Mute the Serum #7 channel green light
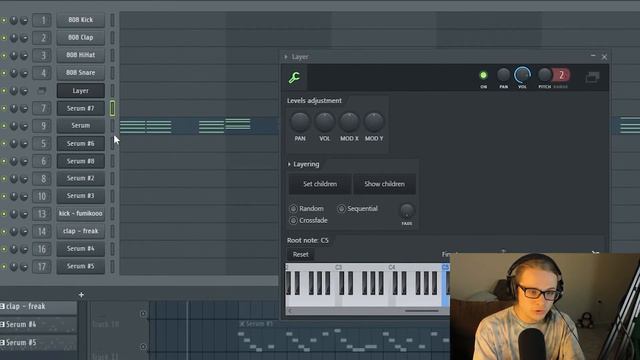The image size is (640, 360). point(4,109)
